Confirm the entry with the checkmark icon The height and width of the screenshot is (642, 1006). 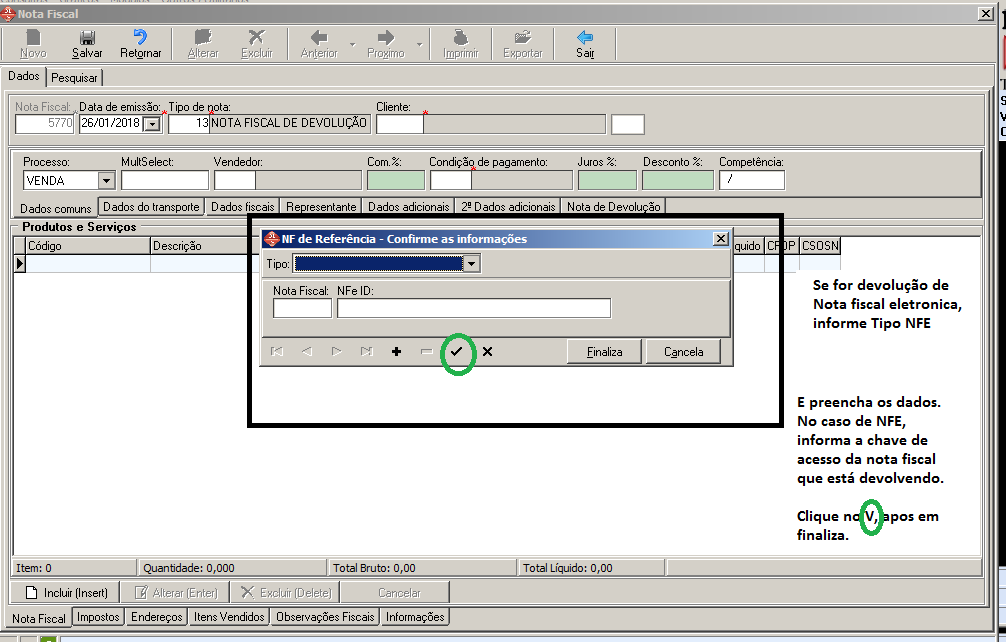(456, 351)
